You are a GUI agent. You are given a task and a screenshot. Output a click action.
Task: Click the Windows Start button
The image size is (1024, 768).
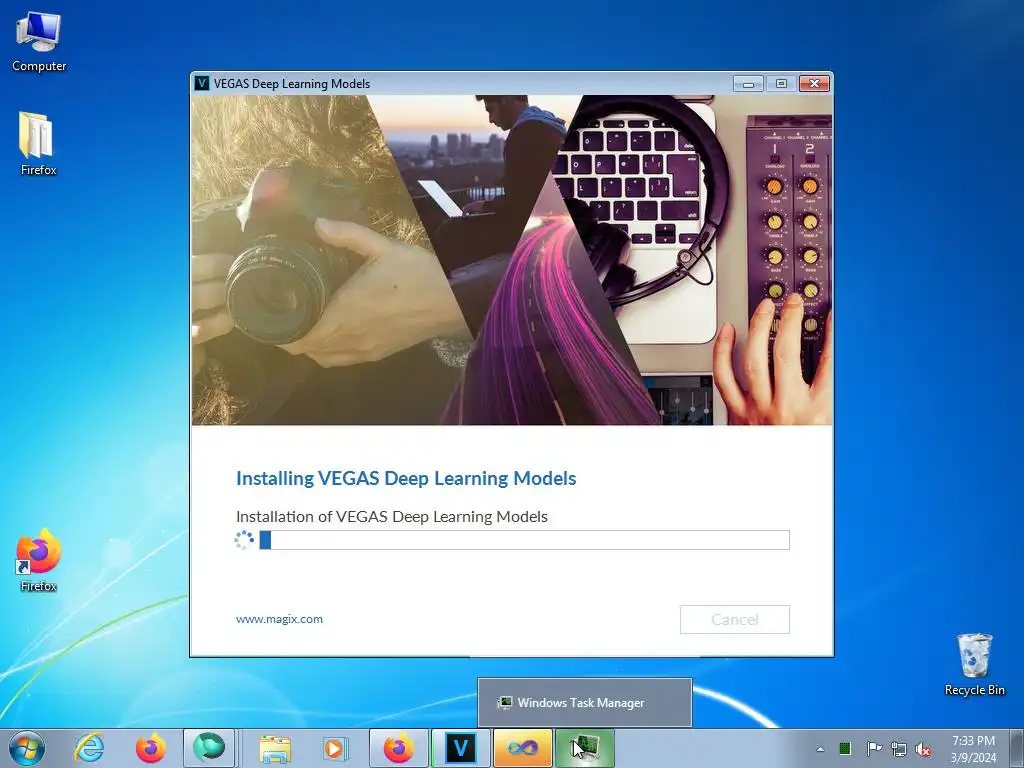pos(27,748)
